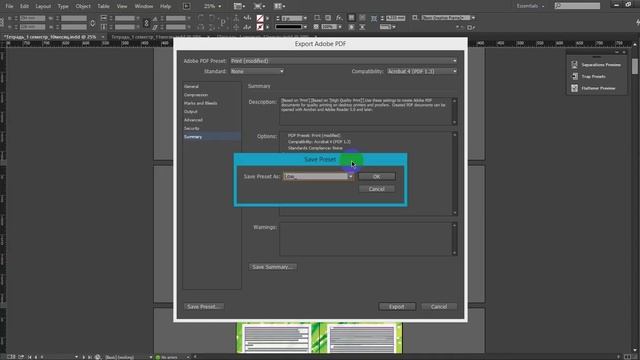The image size is (640, 360).
Task: Open the Essentials workspace switcher
Action: (530, 6)
